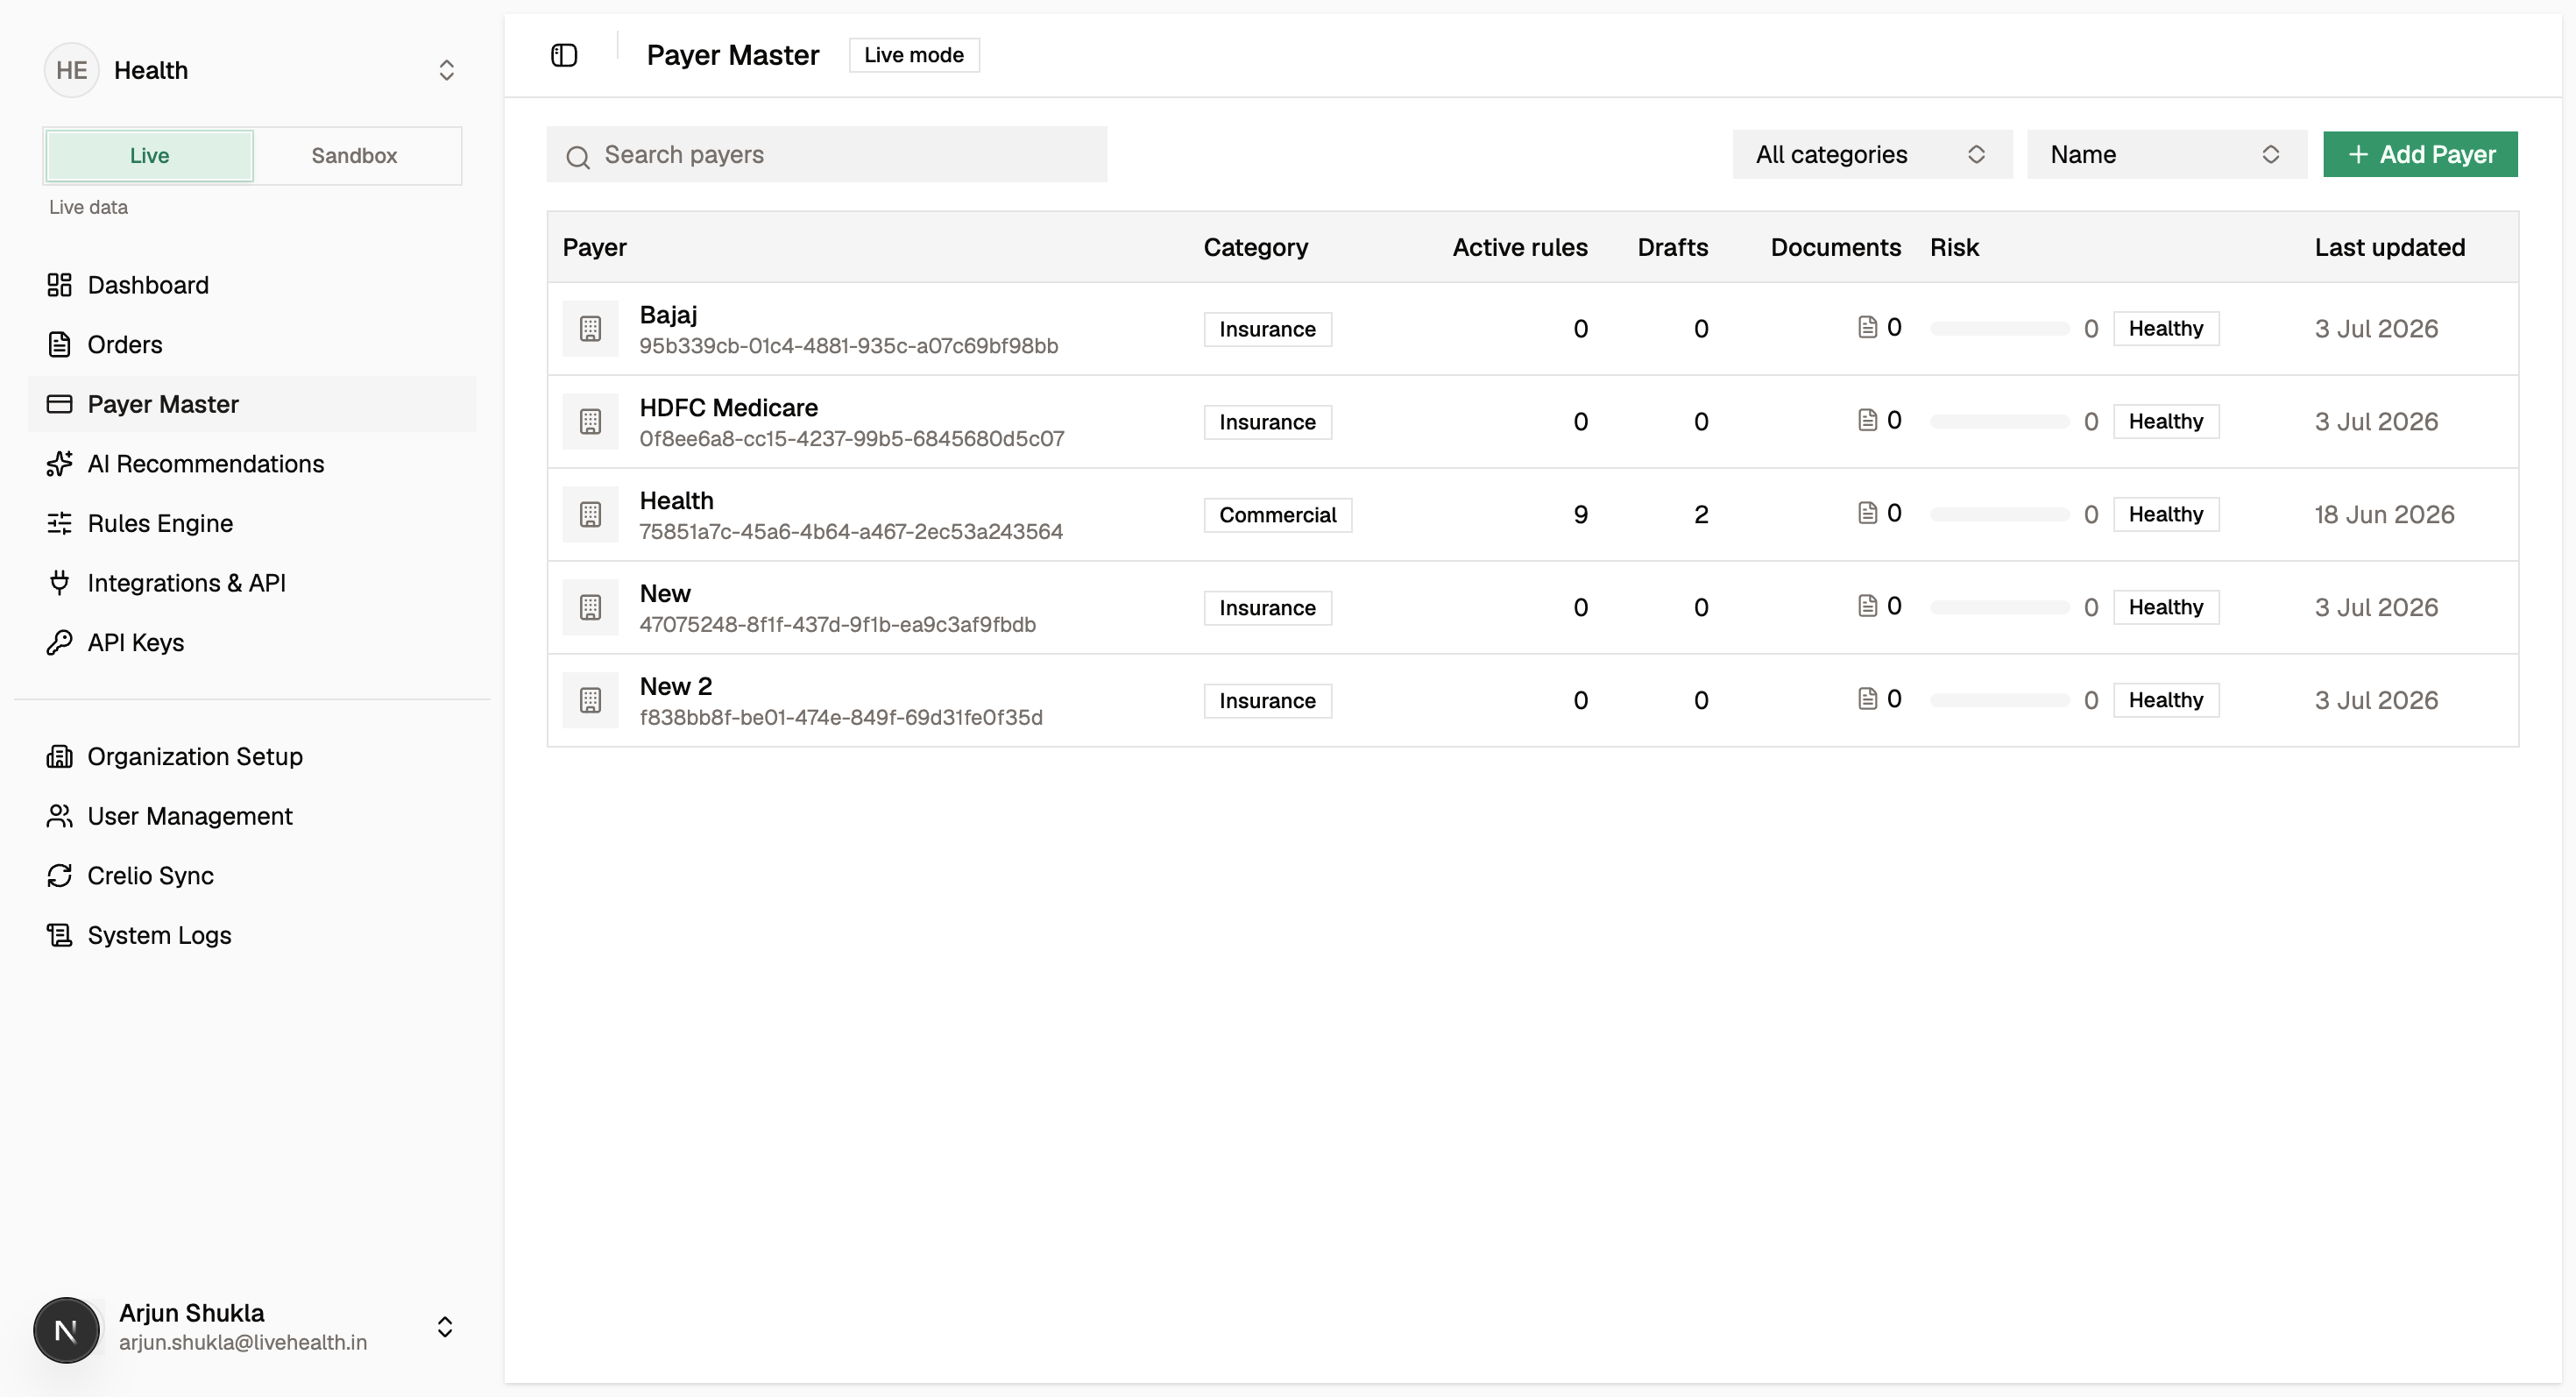Click the Active rules column header
The width and height of the screenshot is (2576, 1397).
pyautogui.click(x=1519, y=247)
